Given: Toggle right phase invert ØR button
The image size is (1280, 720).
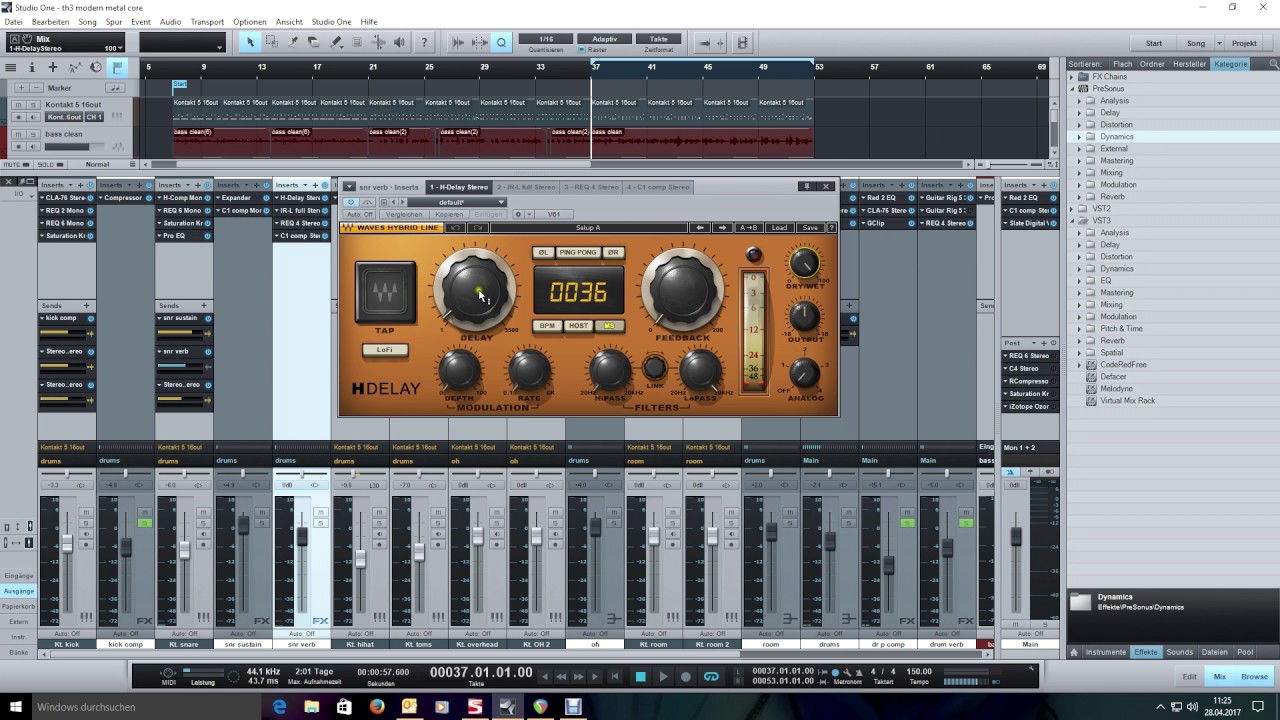Looking at the screenshot, I should pyautogui.click(x=613, y=253).
